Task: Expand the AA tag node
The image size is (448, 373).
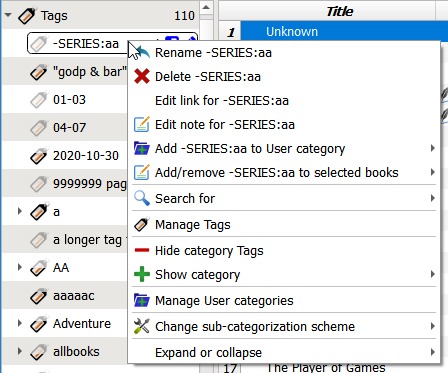Action: point(20,267)
